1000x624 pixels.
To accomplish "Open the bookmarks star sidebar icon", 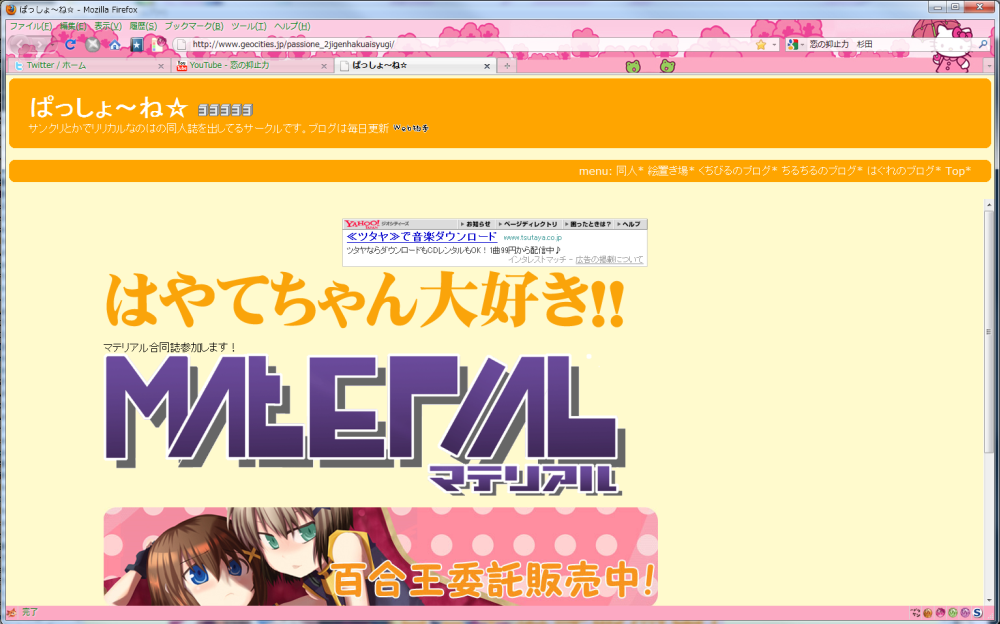I will click(136, 44).
